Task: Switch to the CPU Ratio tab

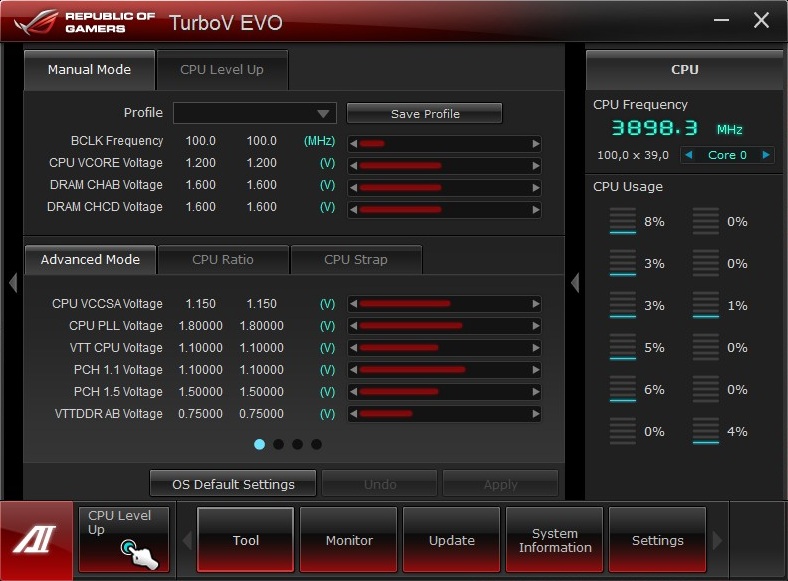Action: point(223,260)
